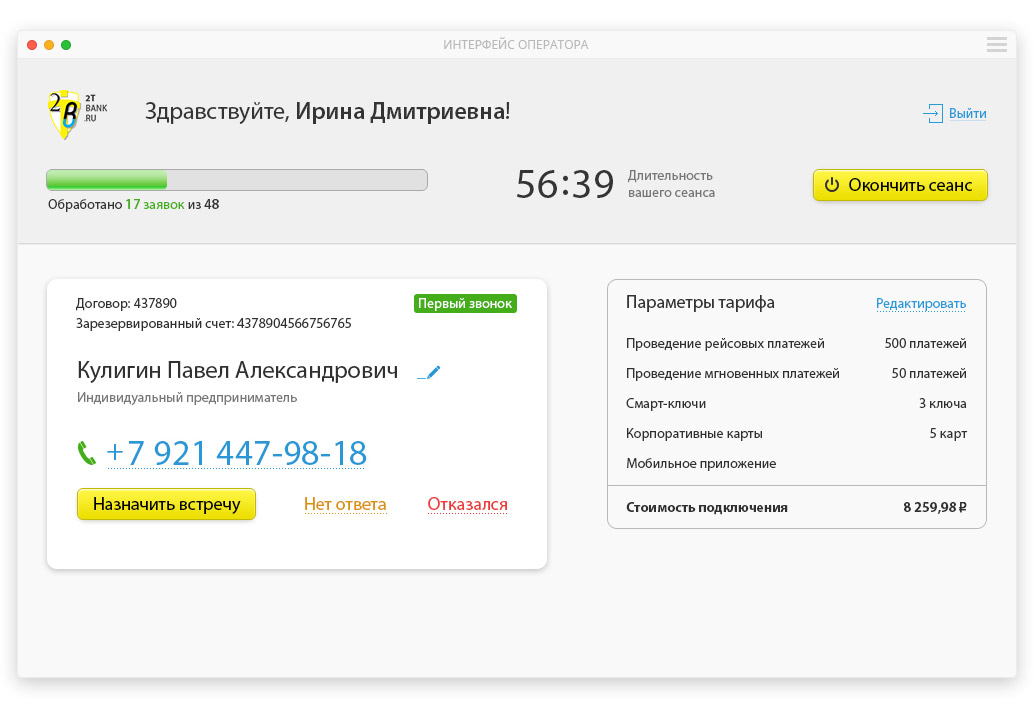Click the 2T Bank shield logo

click(x=65, y=113)
